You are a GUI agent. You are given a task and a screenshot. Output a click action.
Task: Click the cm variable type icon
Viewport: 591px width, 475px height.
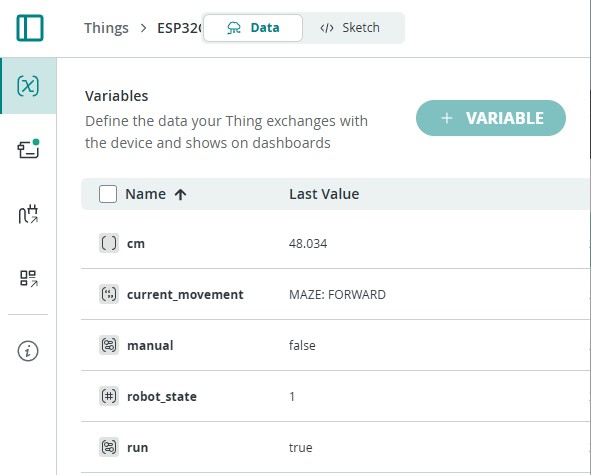tap(109, 243)
